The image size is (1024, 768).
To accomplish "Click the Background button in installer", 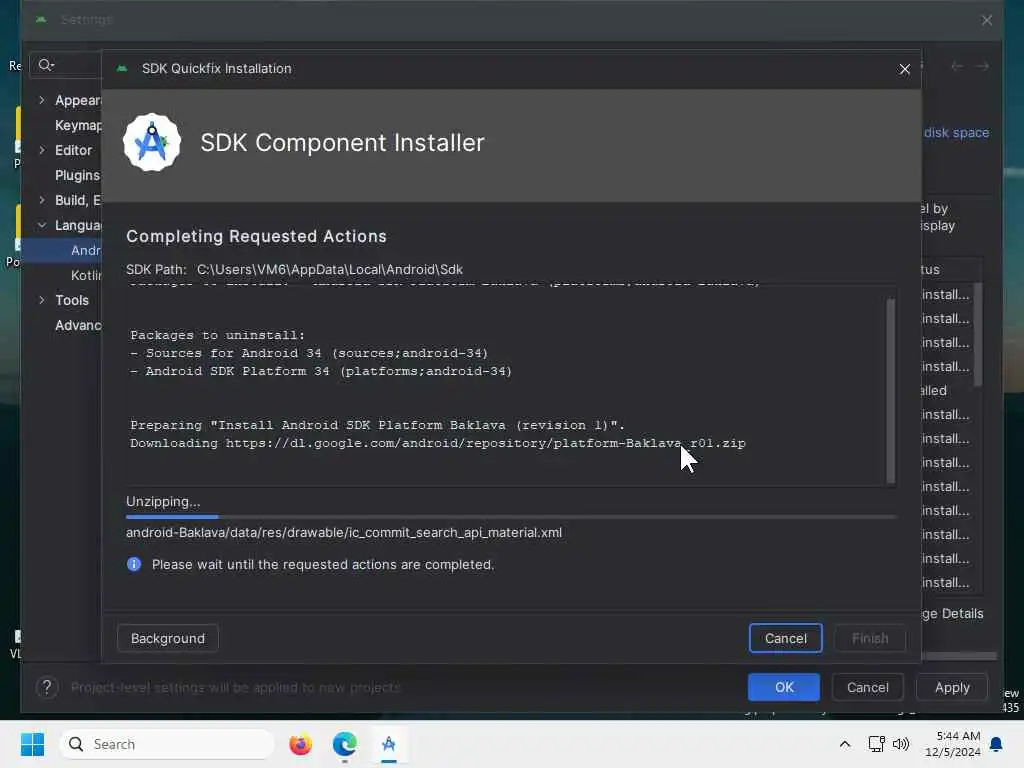I will (167, 638).
